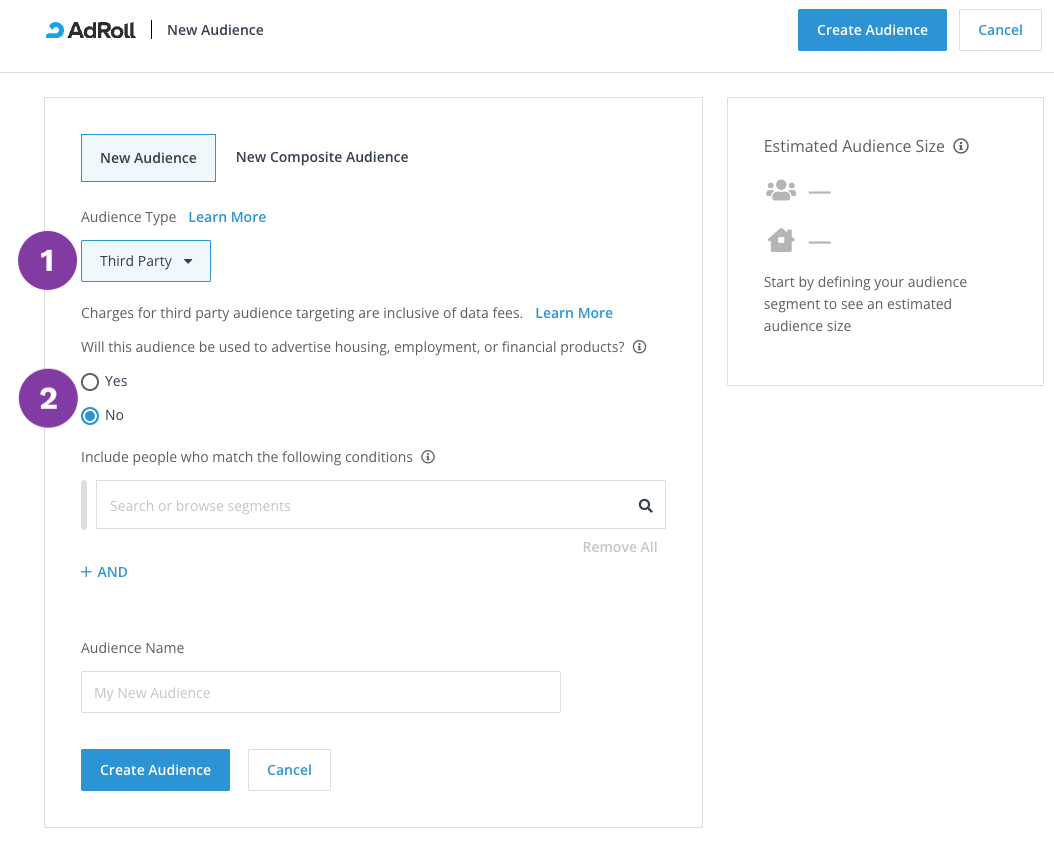Viewport: 1054px width, 843px height.
Task: Click the AdRoll logo
Action: (91, 30)
